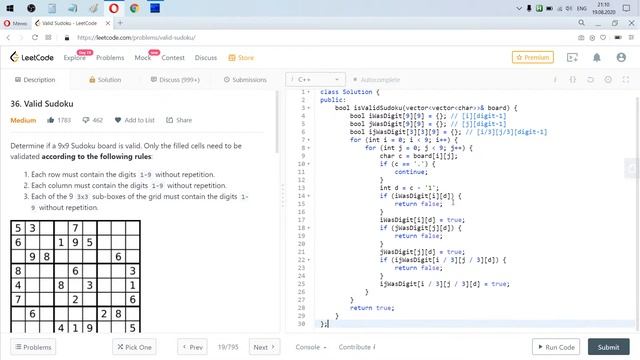The image size is (640, 360).
Task: Open the Submissions tab
Action: pos(245,80)
